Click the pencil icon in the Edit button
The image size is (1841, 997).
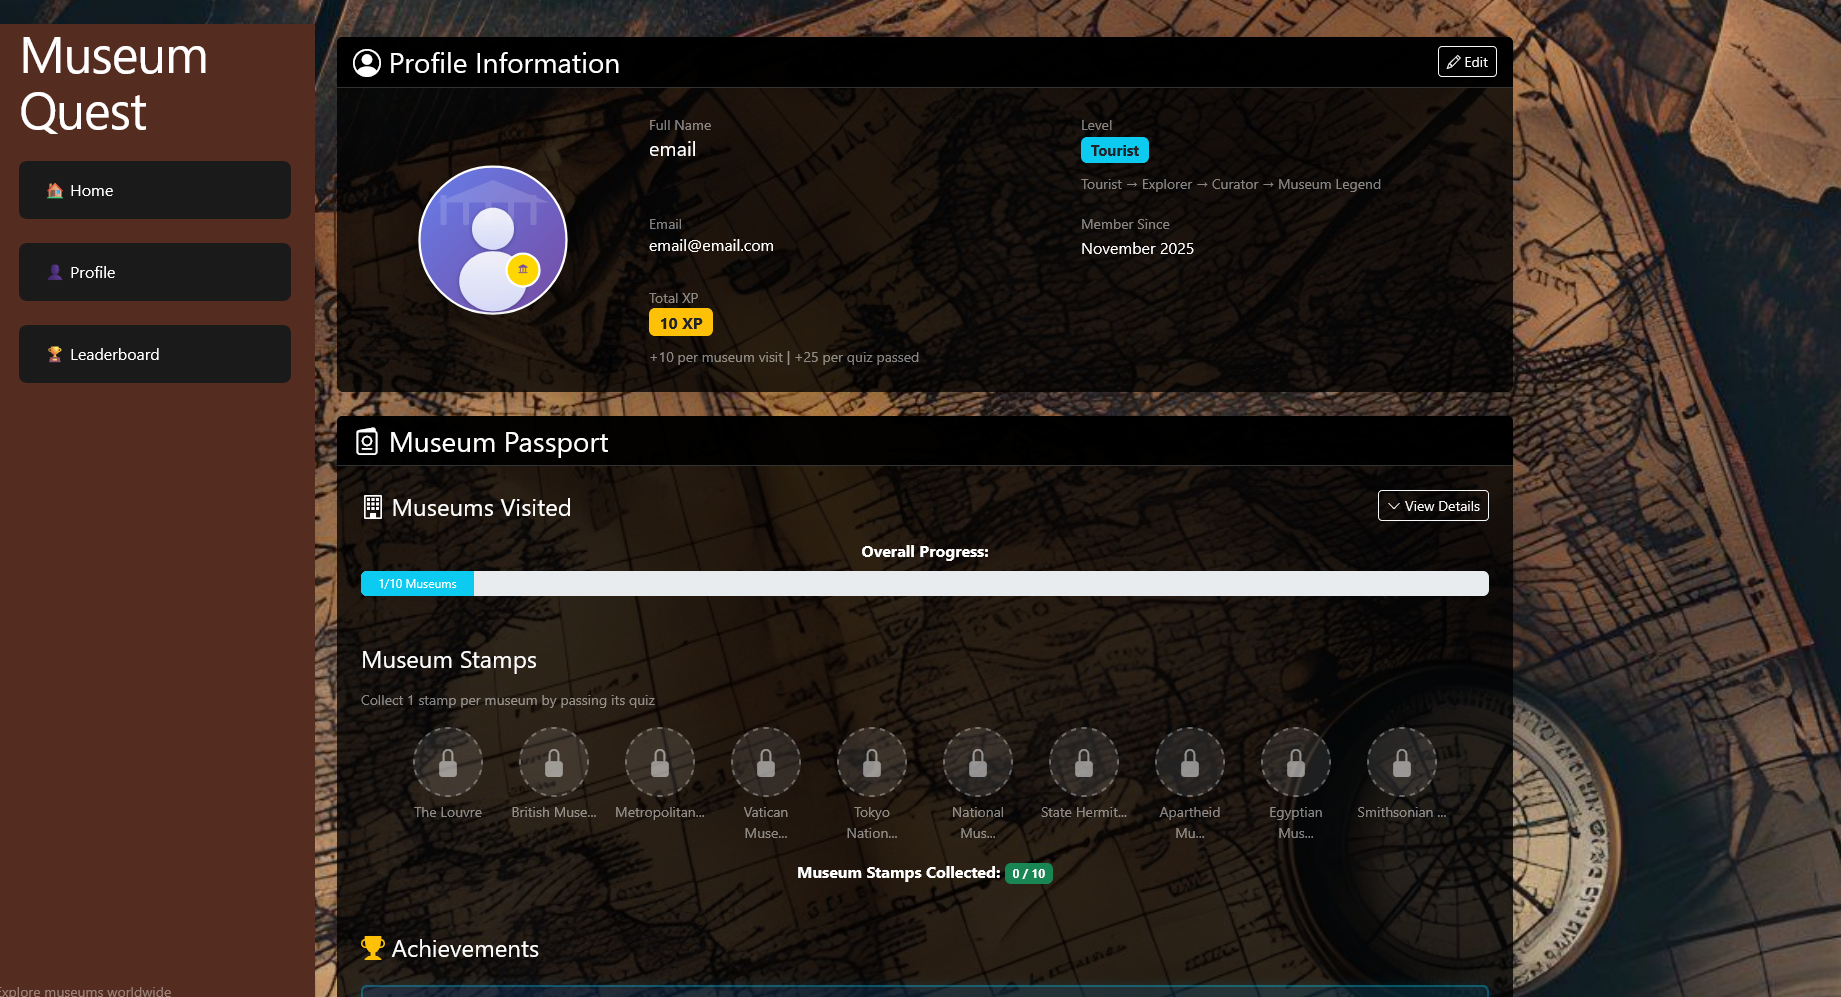(x=1453, y=62)
